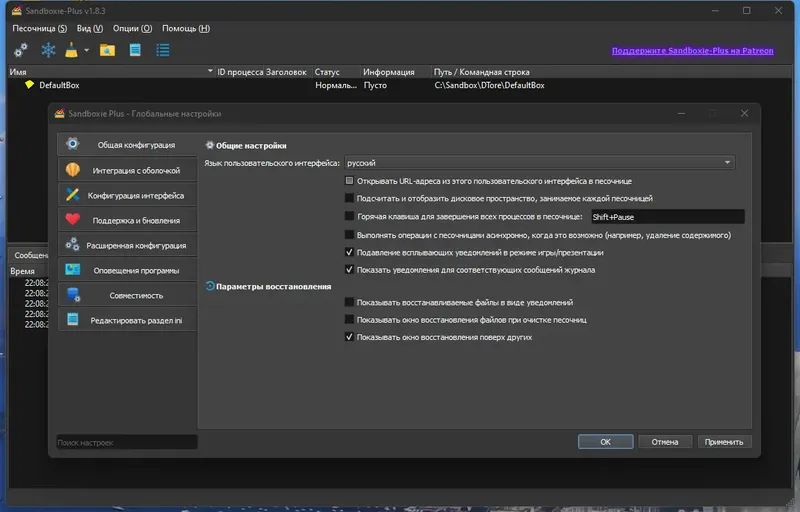This screenshot has height=512, width=800.
Task: Switch to Конфигурация интерфейса tab
Action: pos(128,195)
